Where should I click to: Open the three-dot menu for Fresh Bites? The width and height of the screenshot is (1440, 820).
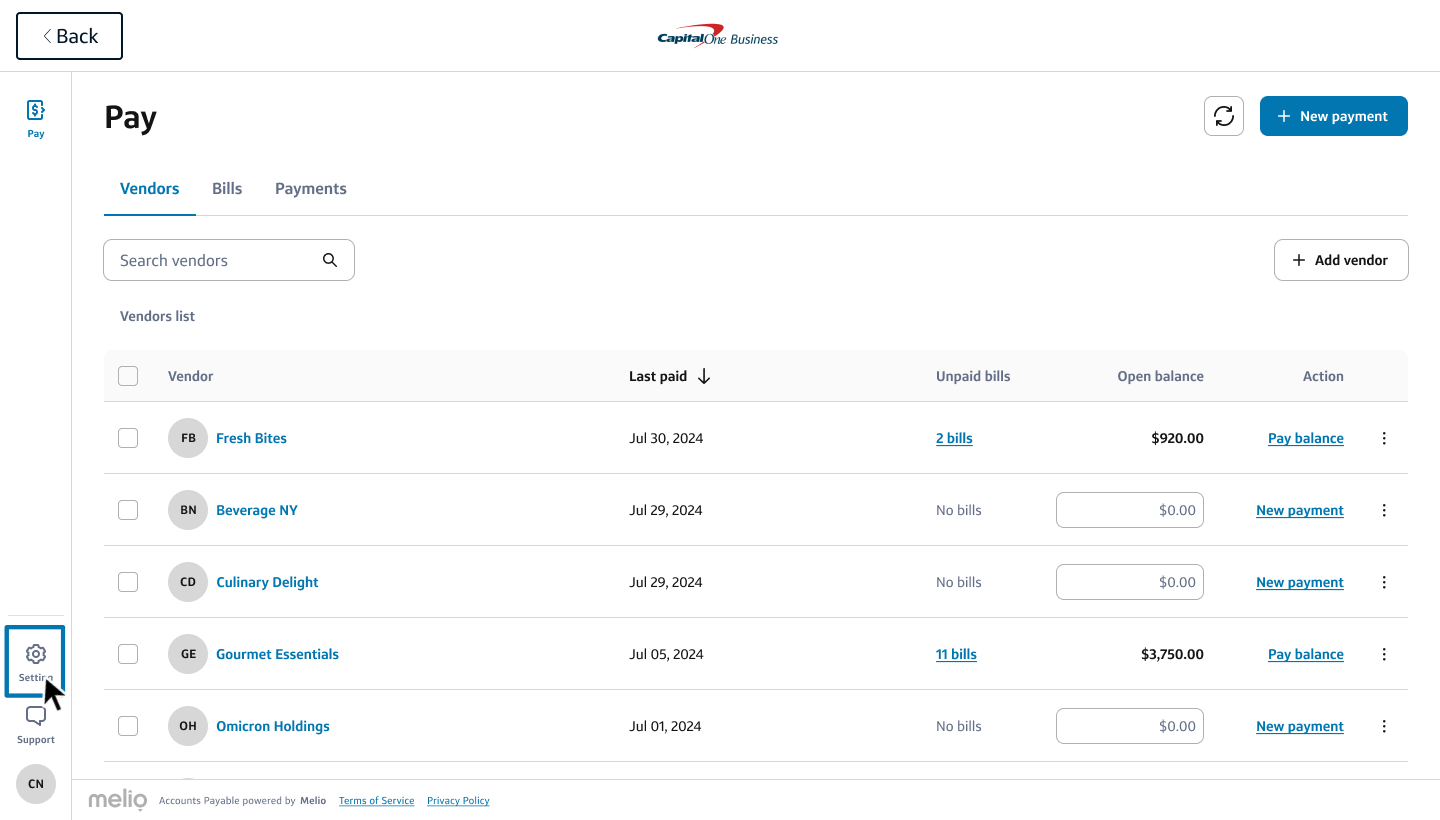[1384, 438]
